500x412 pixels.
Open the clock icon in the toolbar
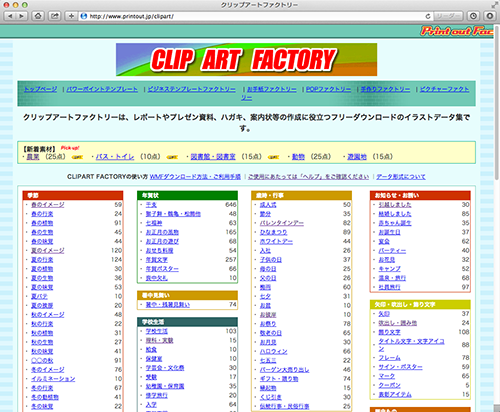click(x=473, y=16)
